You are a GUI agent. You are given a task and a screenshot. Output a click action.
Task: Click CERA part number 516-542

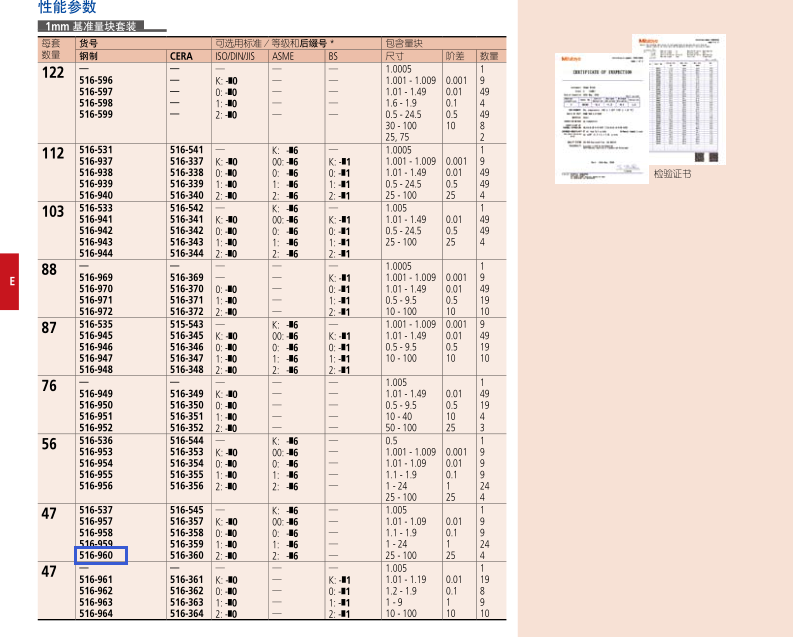point(187,208)
